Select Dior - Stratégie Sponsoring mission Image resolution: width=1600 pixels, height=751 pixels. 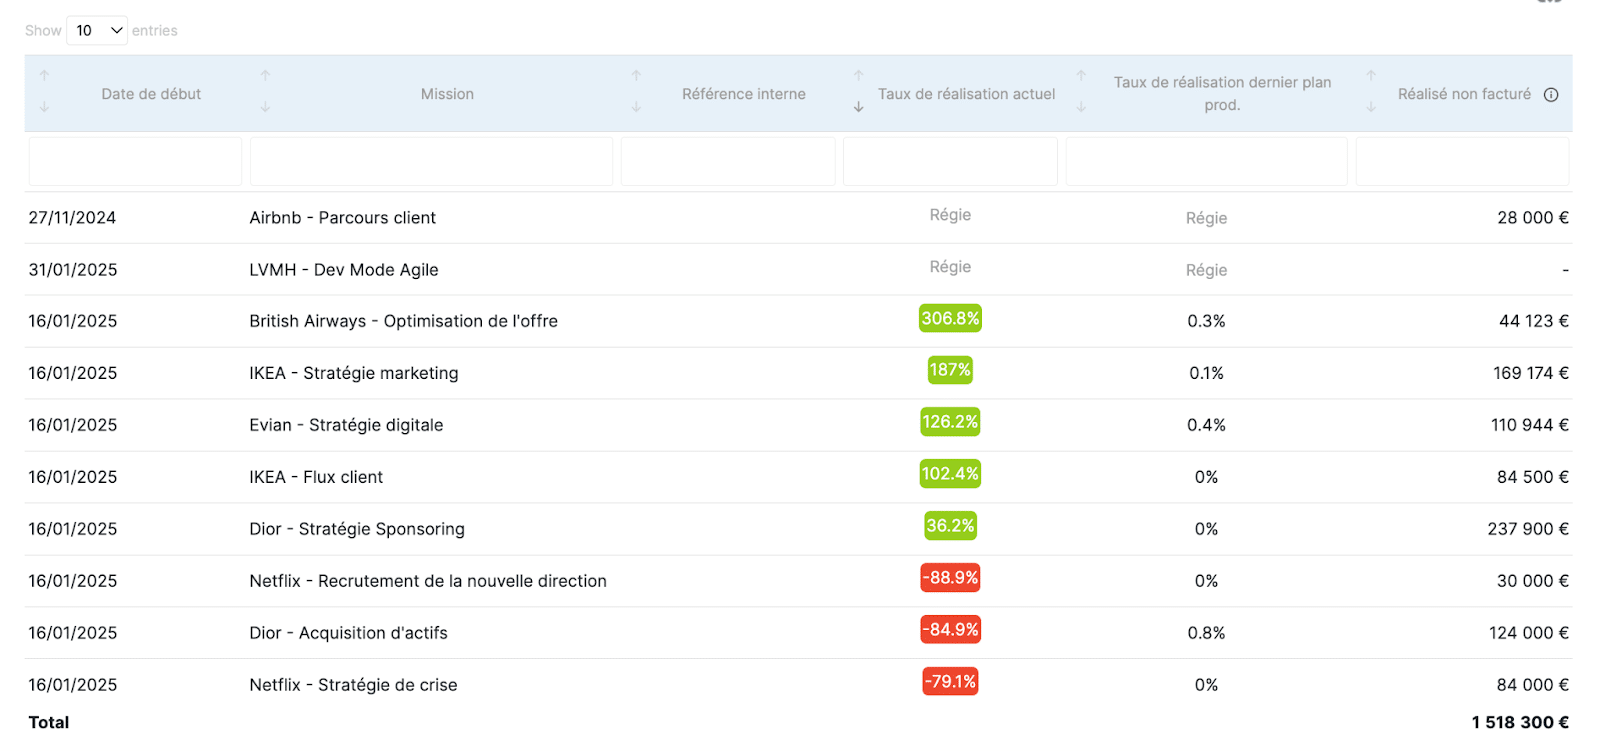(x=357, y=529)
